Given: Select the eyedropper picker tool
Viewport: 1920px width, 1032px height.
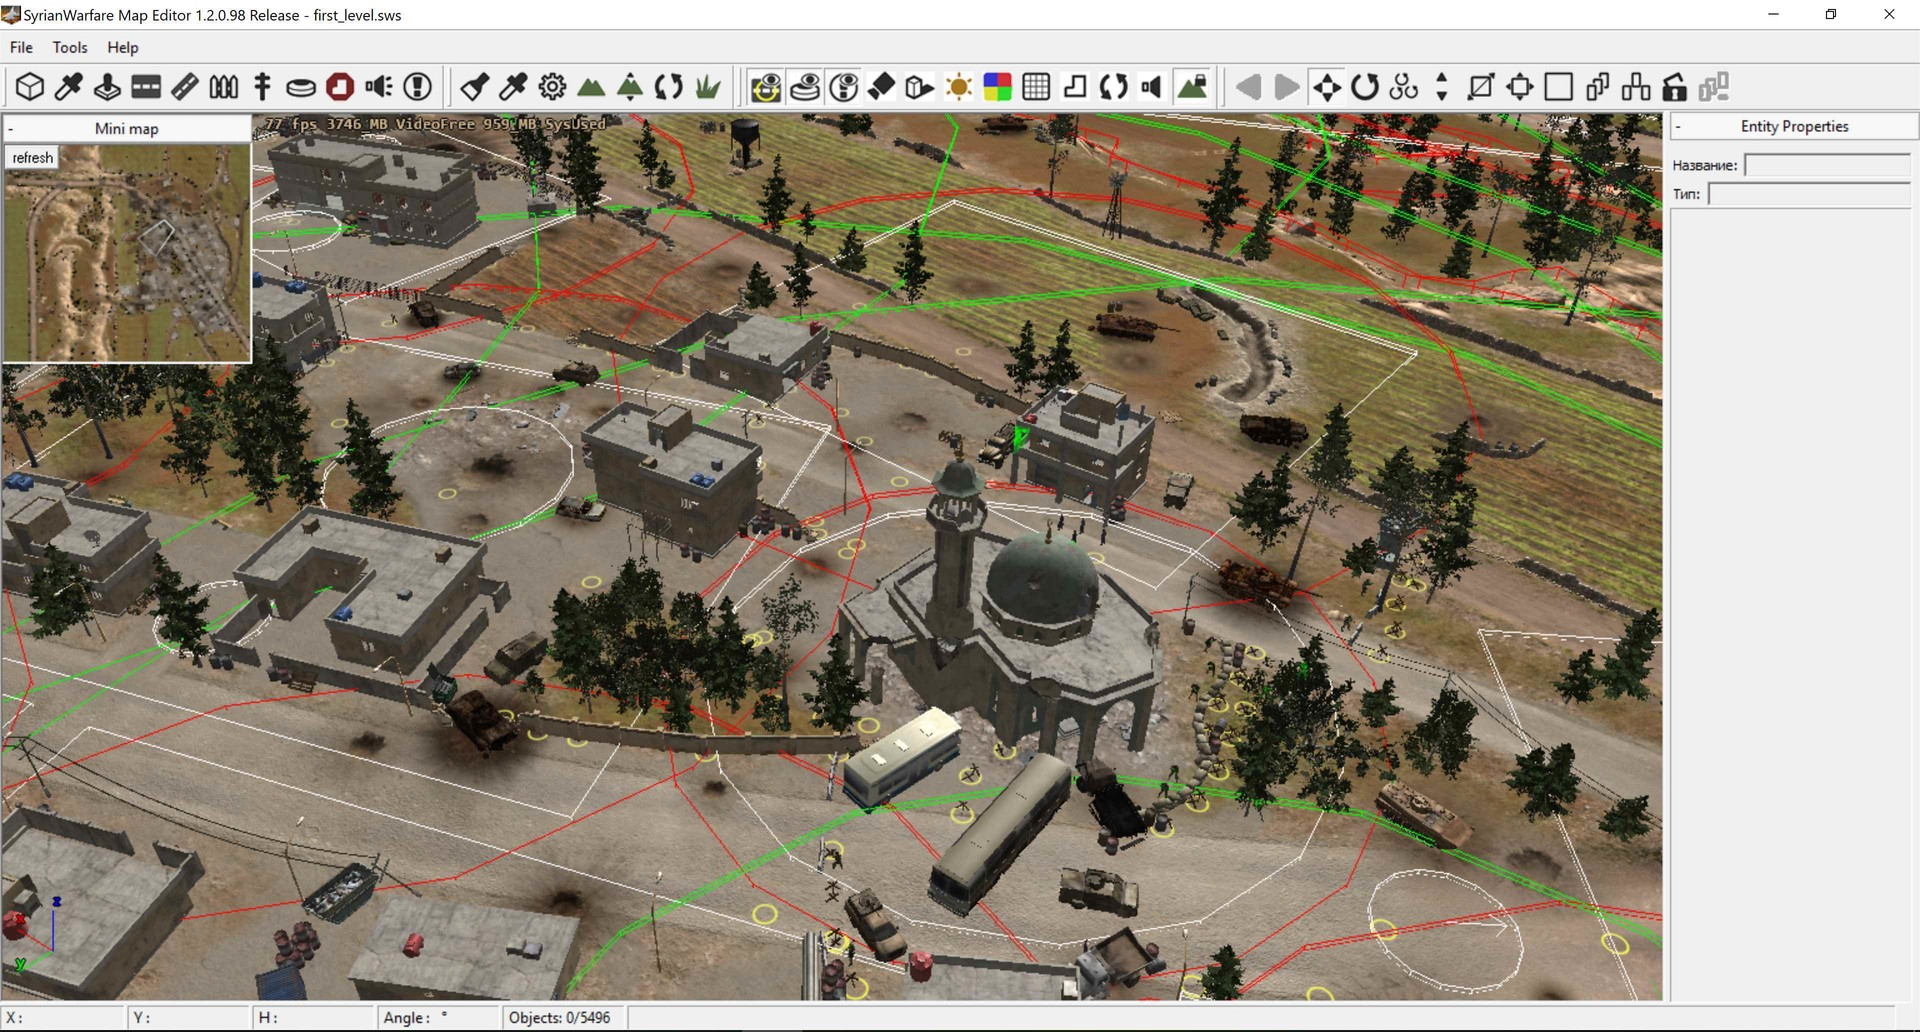Looking at the screenshot, I should (68, 87).
